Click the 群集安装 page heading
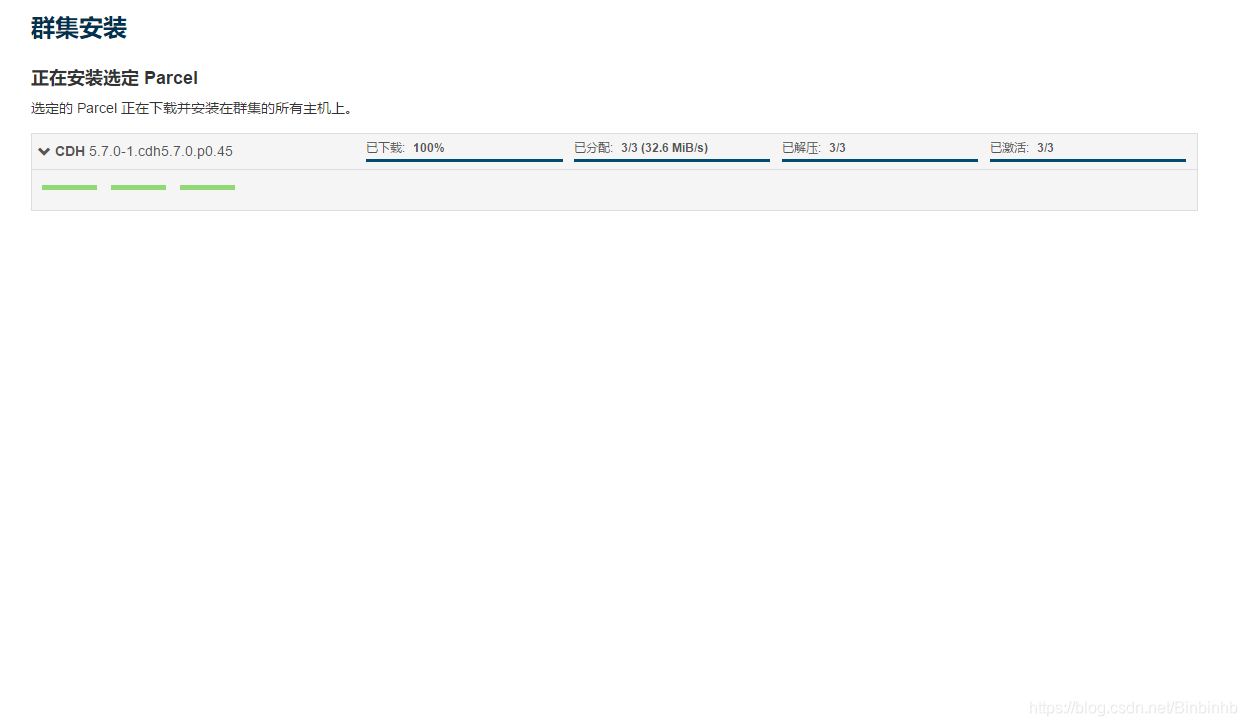 [x=79, y=28]
